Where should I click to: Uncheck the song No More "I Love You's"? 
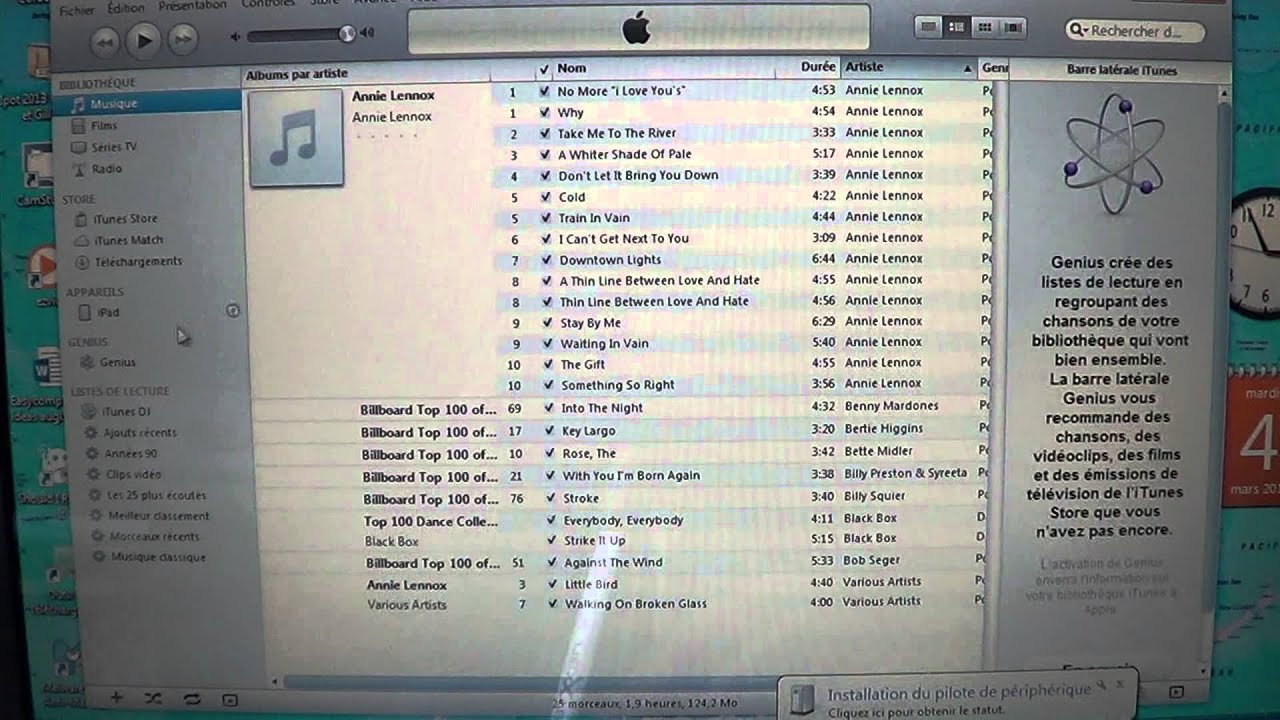(x=544, y=91)
